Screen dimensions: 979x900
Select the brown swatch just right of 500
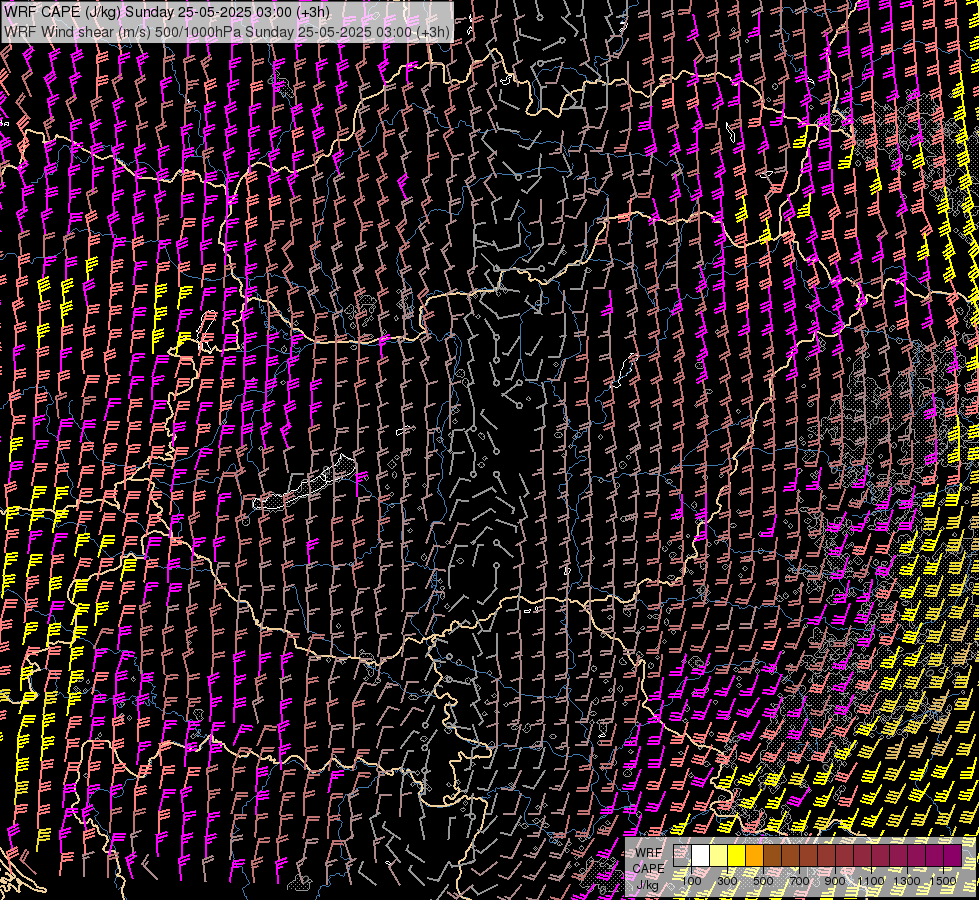(772, 855)
